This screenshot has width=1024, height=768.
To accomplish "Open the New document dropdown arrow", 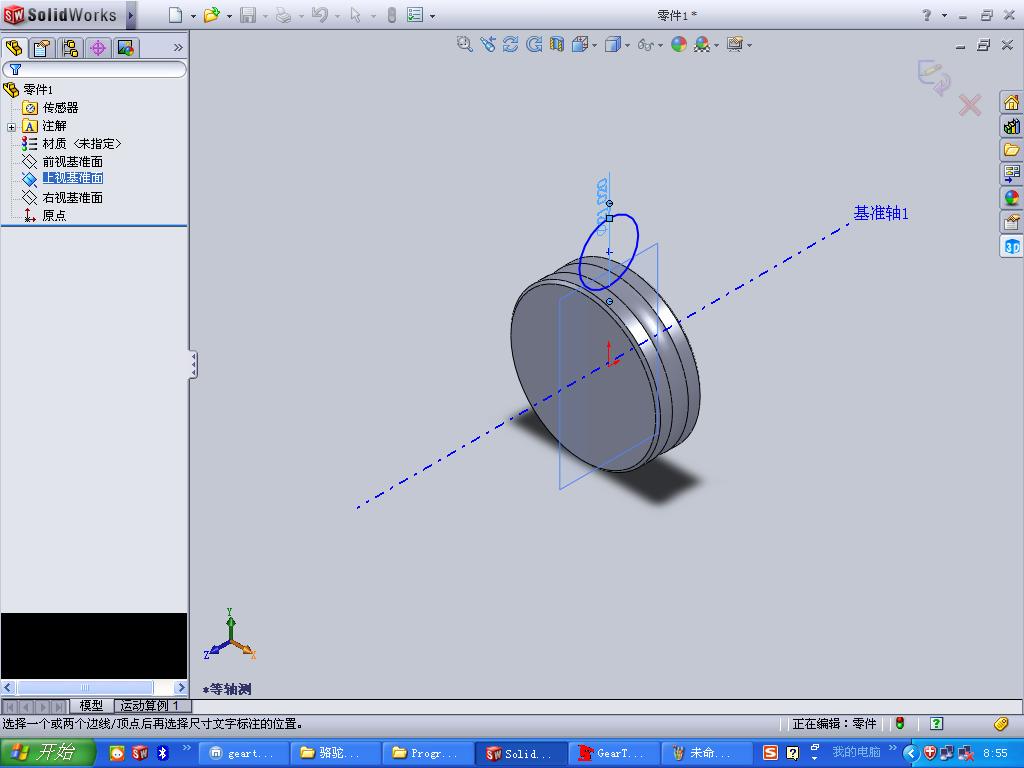I will 193,16.
